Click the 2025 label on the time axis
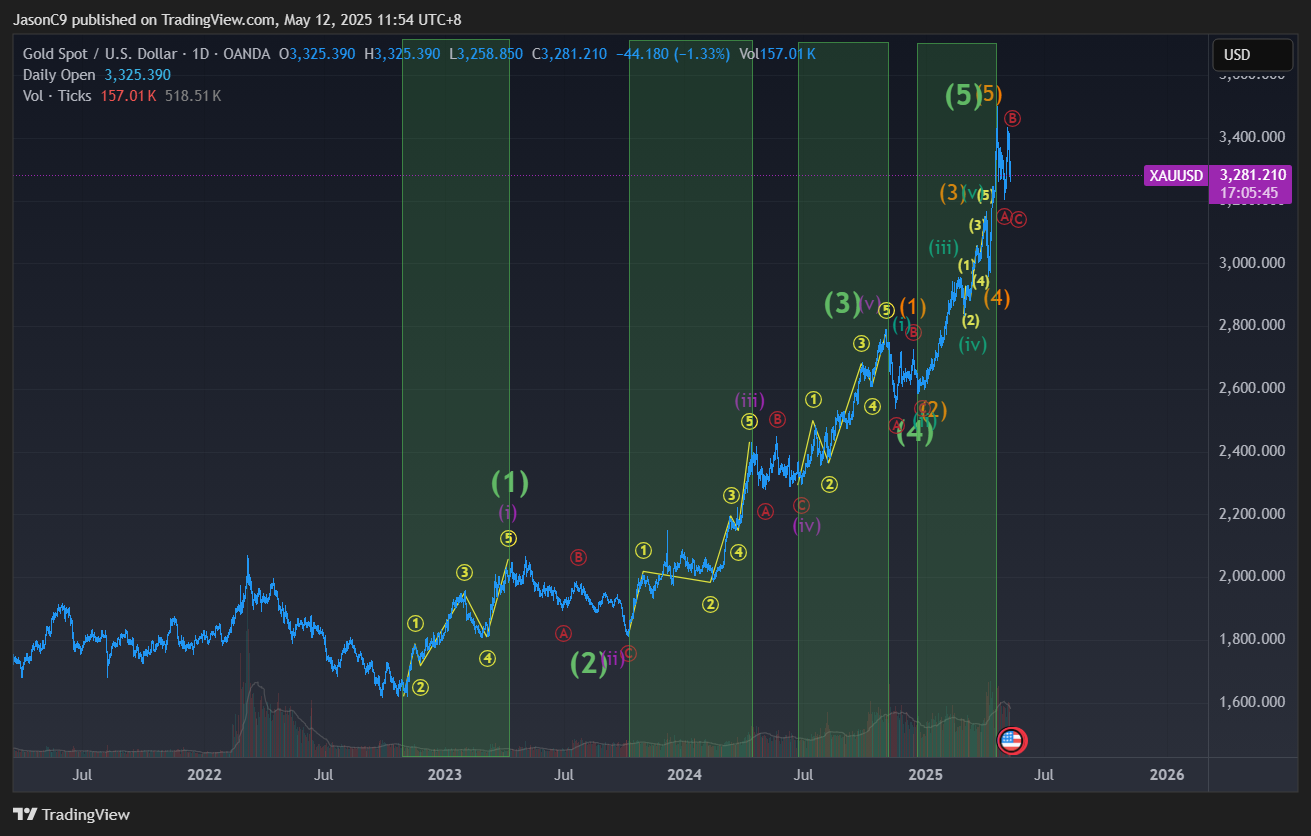 [x=926, y=775]
